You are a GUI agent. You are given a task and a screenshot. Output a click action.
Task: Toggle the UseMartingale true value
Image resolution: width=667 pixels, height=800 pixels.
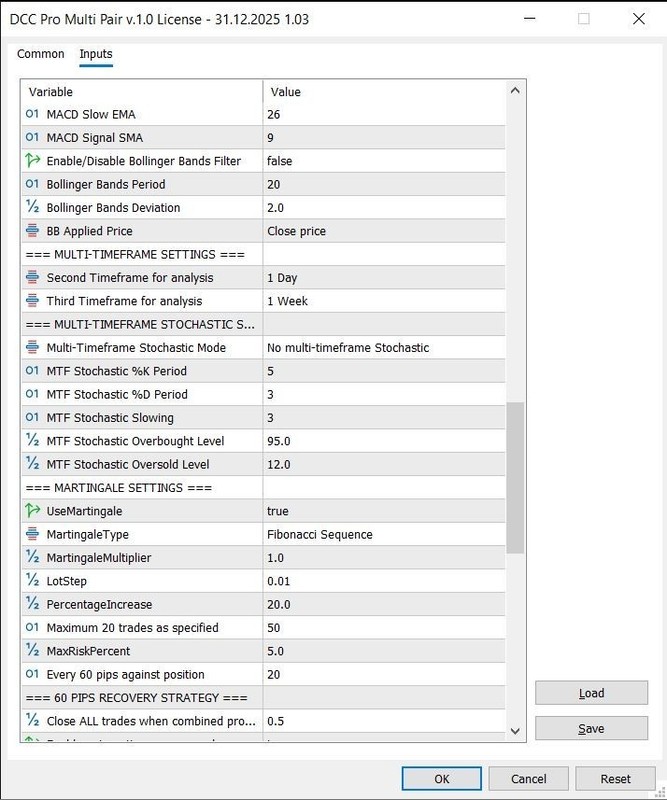[384, 511]
